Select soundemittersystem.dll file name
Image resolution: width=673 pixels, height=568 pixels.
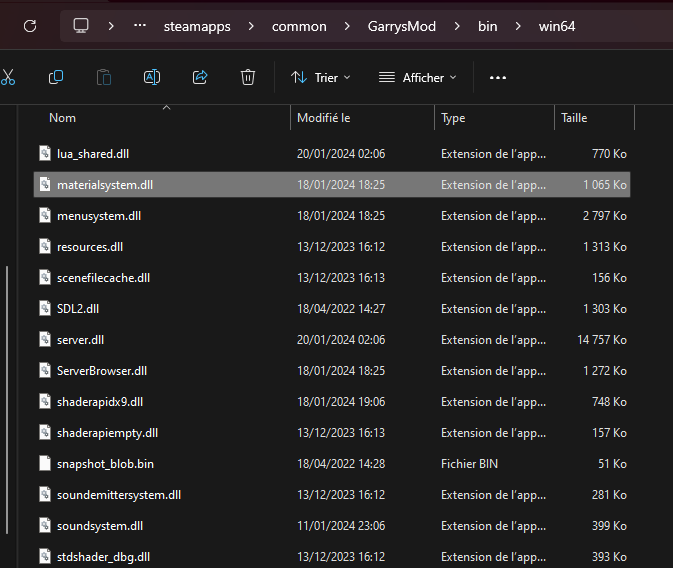click(118, 495)
